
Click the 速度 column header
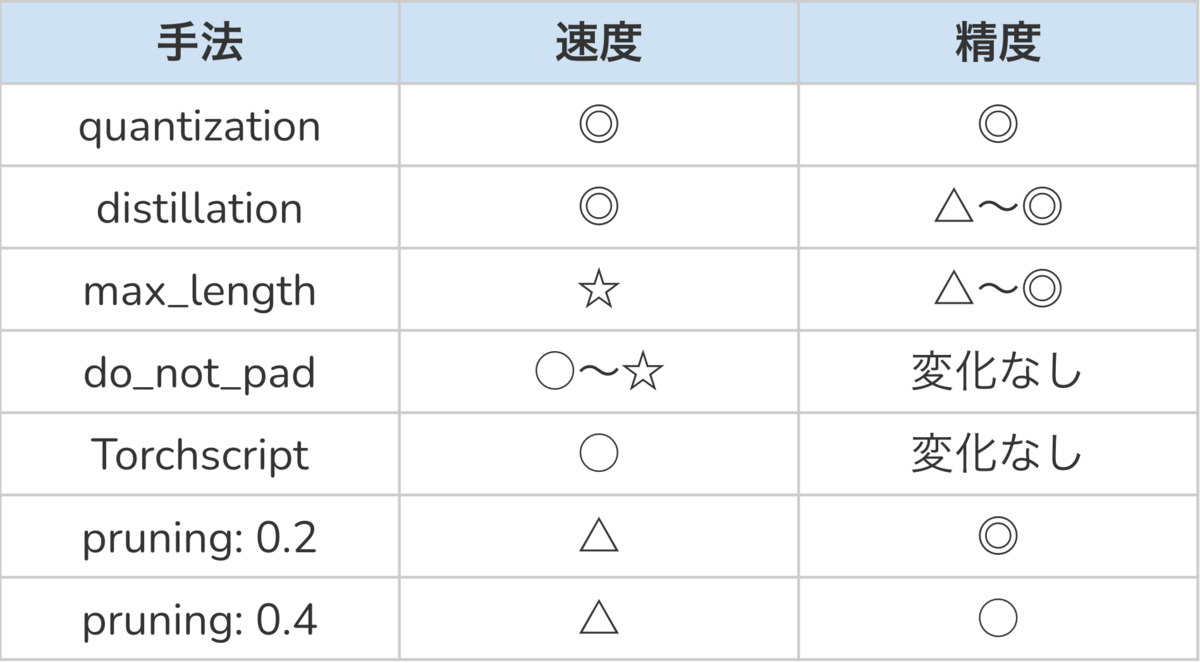(598, 42)
